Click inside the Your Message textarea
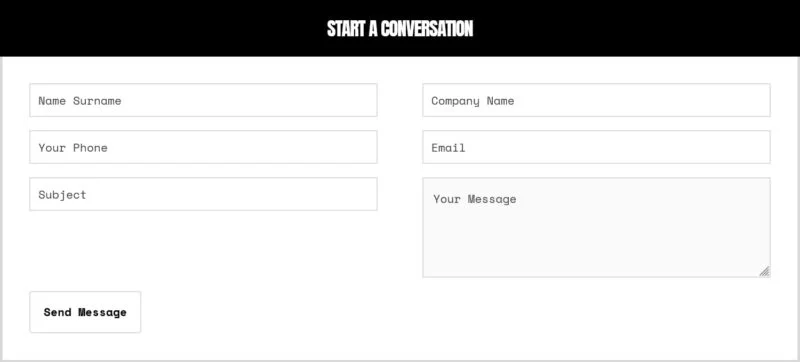Viewport: 800px width, 362px height. click(x=596, y=227)
